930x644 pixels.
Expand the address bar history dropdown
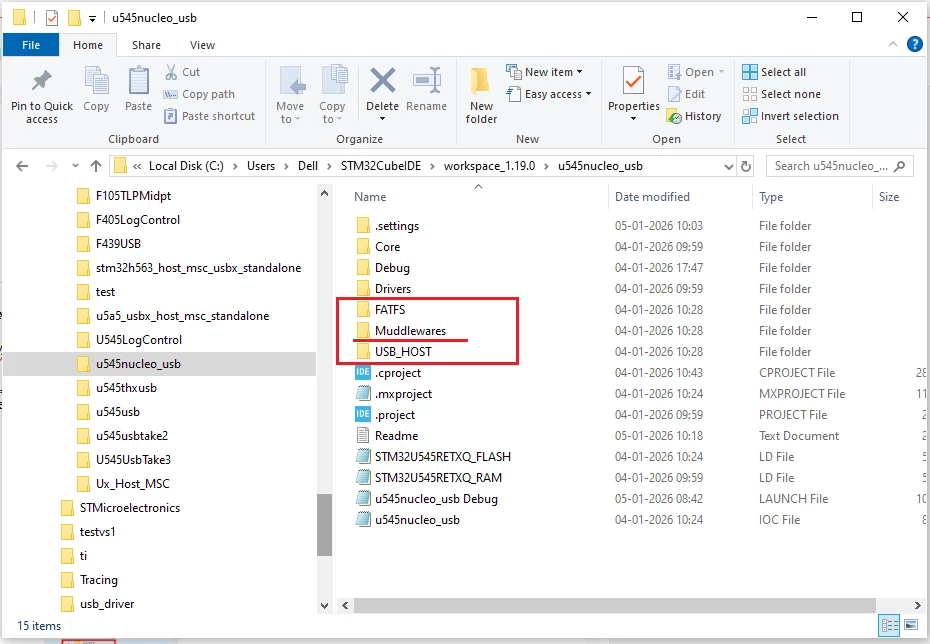[729, 167]
